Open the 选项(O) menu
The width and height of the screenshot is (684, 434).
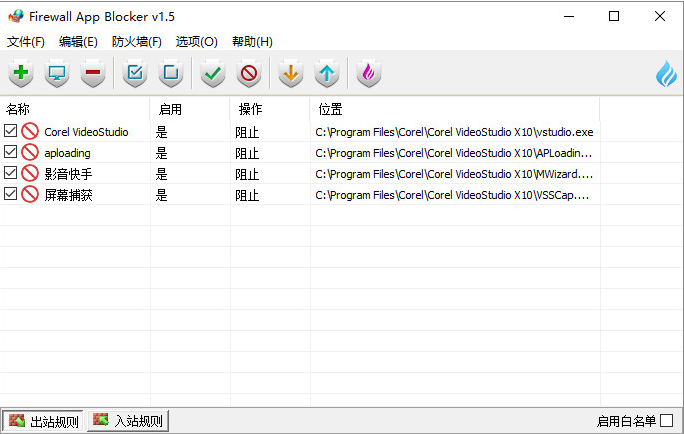click(x=196, y=42)
